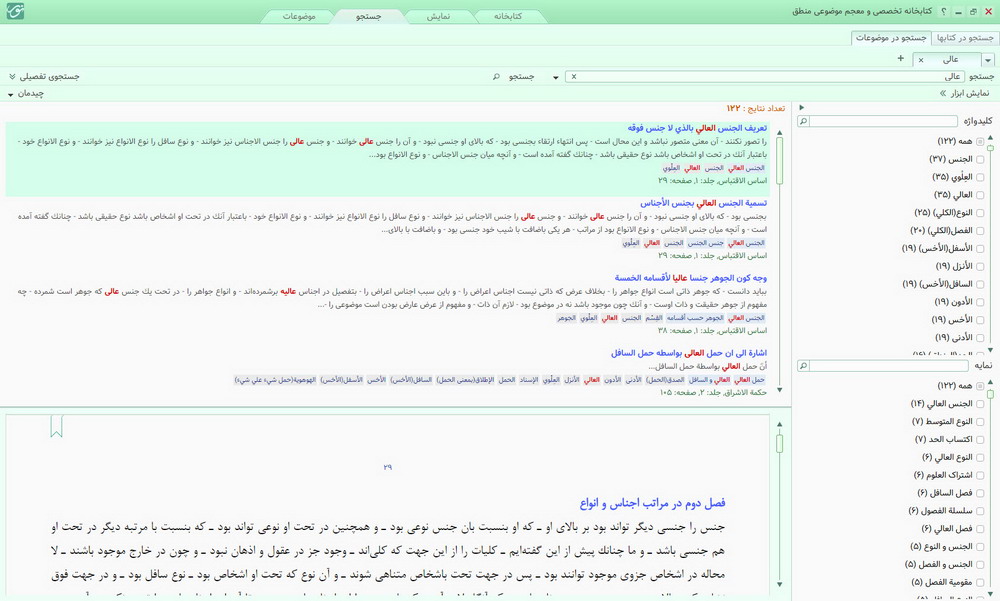Clear the main search field with its x icon

574,77
